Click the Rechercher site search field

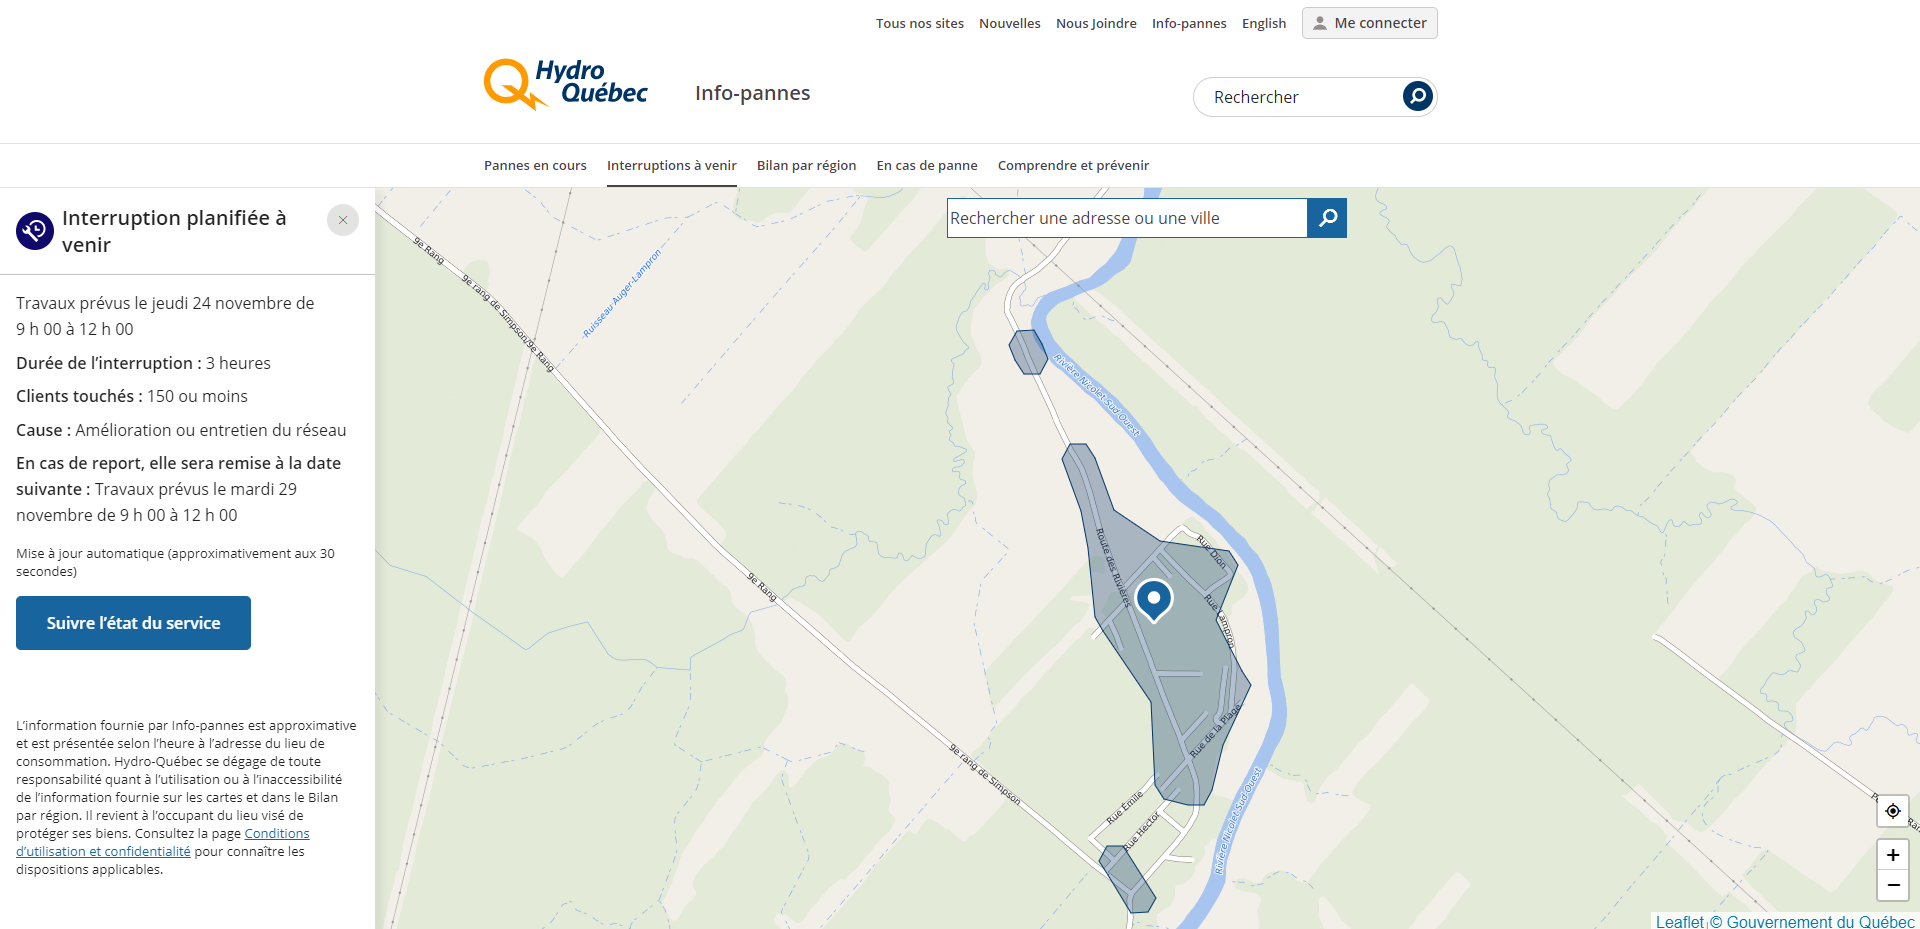1298,97
